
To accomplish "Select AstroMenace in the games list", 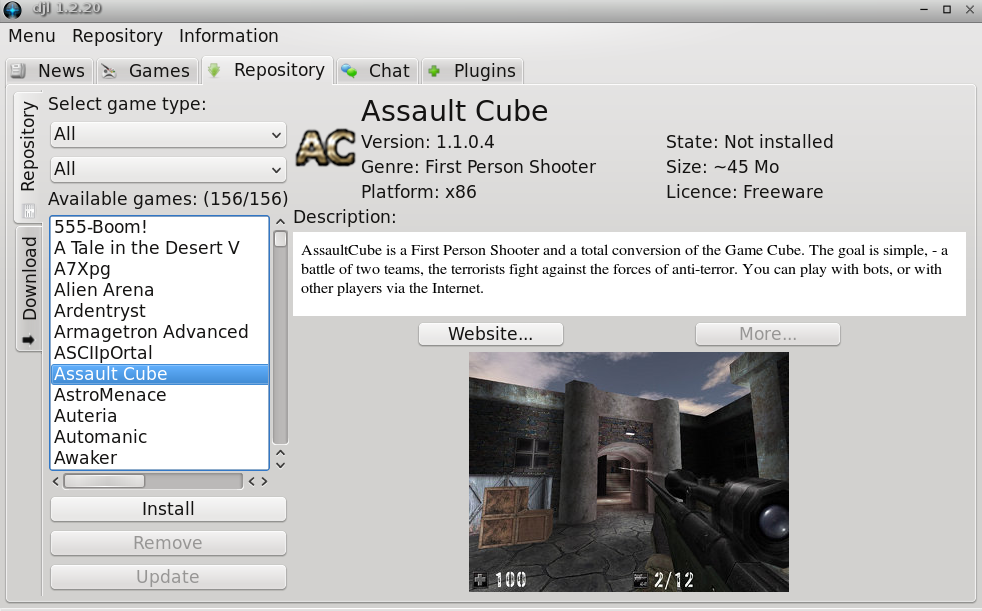I will point(160,395).
